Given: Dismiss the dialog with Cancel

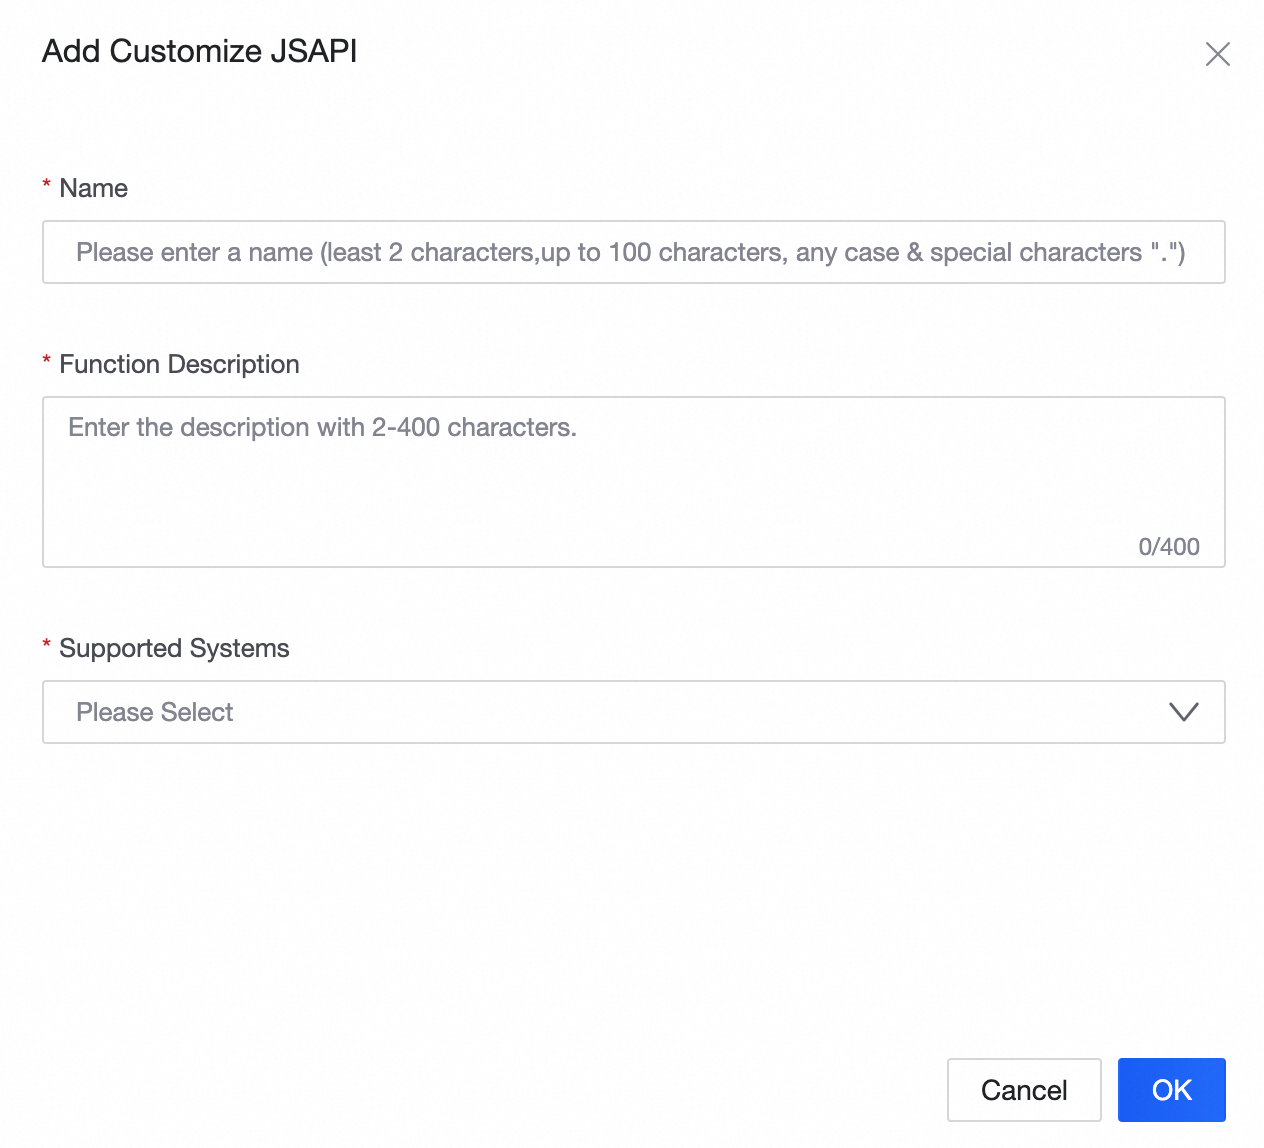Looking at the screenshot, I should click(1023, 1090).
